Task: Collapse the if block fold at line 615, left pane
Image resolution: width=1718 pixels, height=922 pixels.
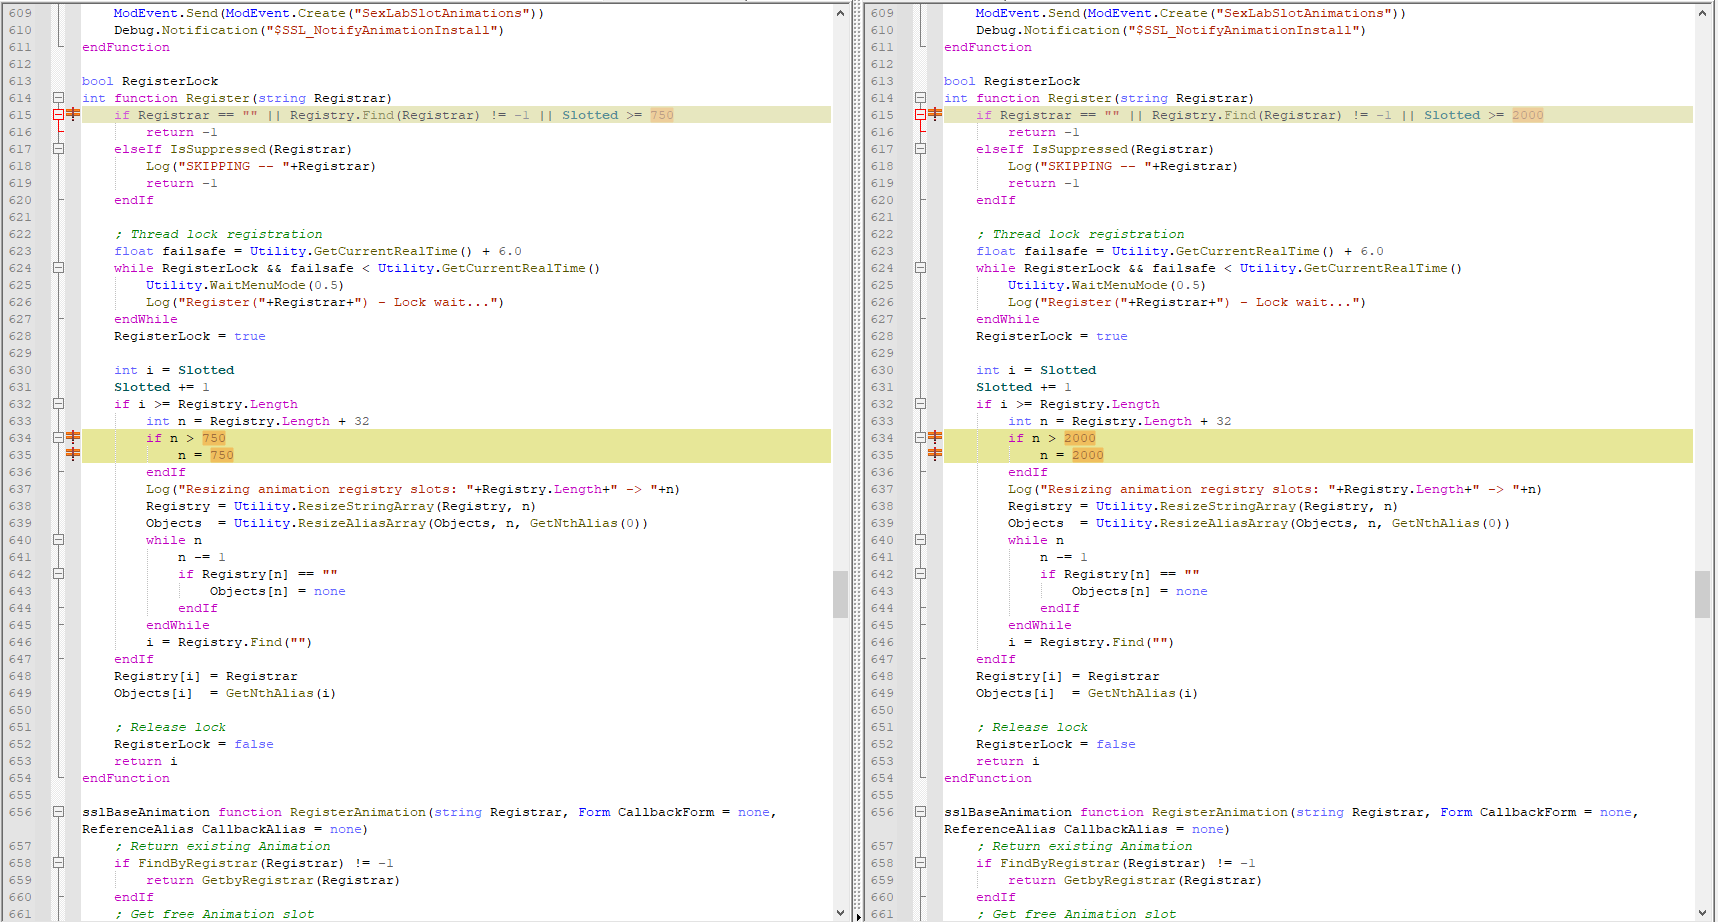Action: 58,115
